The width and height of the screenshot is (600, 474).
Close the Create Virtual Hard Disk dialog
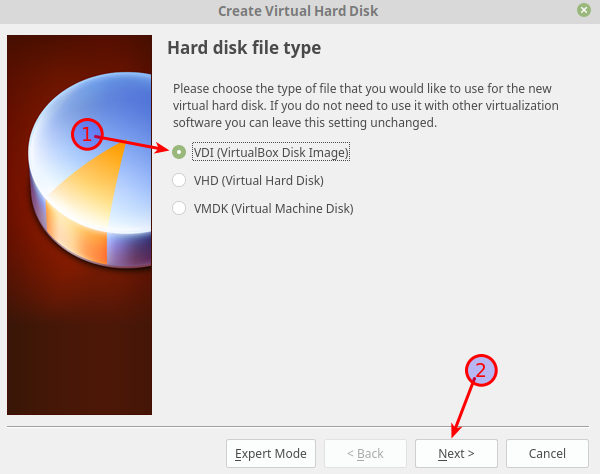(583, 10)
